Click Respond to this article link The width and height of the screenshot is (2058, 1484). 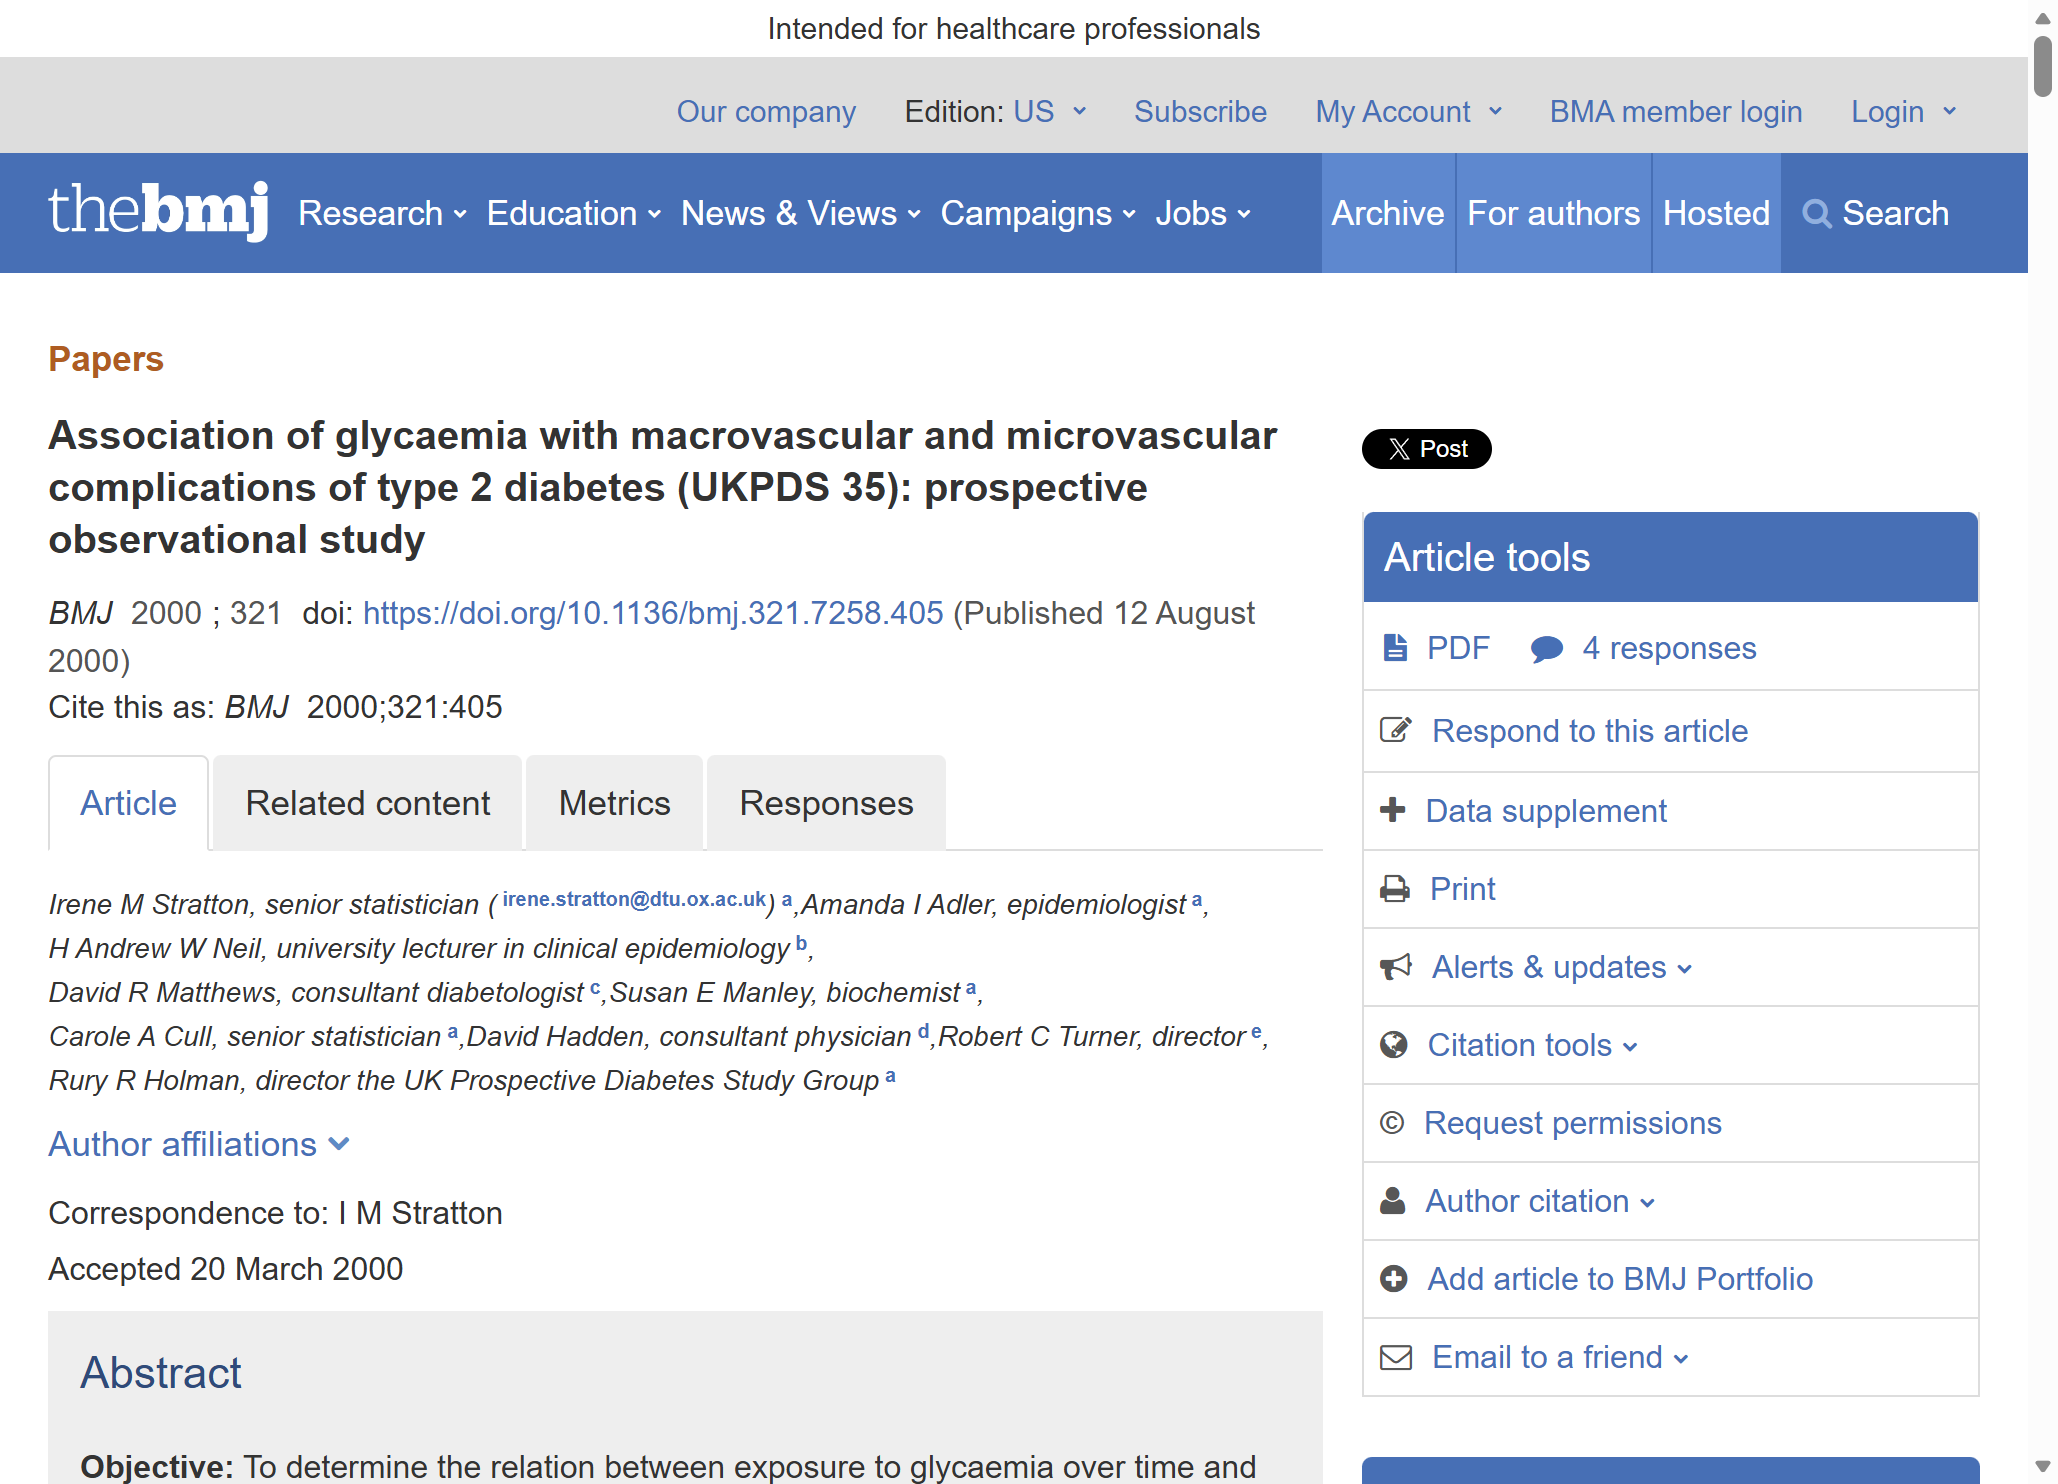1590,731
